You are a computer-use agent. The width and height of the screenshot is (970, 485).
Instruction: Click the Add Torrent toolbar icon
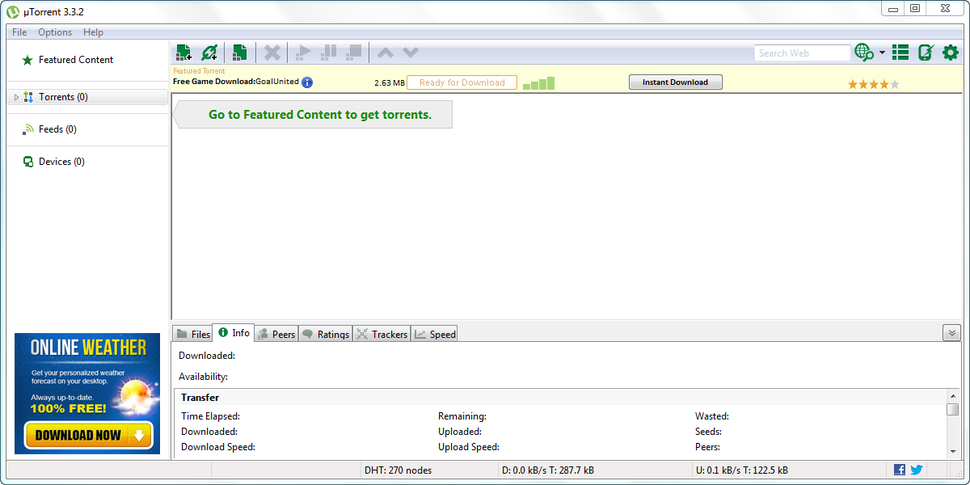pos(183,52)
